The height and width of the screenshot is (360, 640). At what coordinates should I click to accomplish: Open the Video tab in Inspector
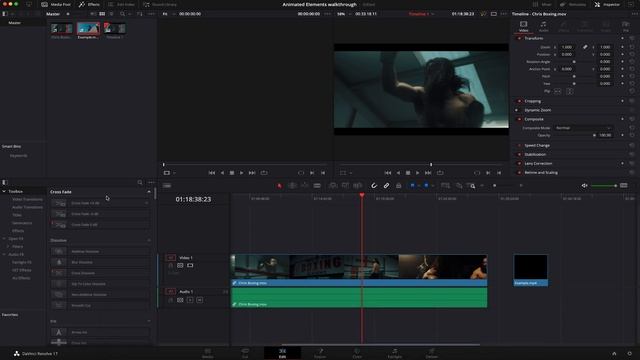click(523, 27)
